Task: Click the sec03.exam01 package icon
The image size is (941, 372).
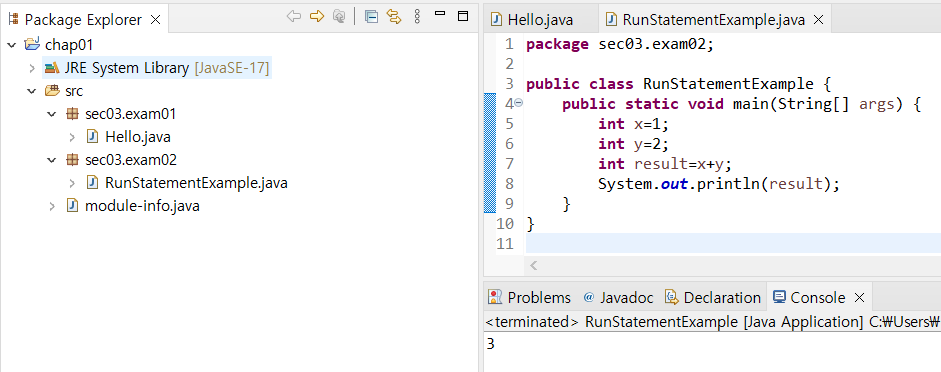Action: [72, 114]
